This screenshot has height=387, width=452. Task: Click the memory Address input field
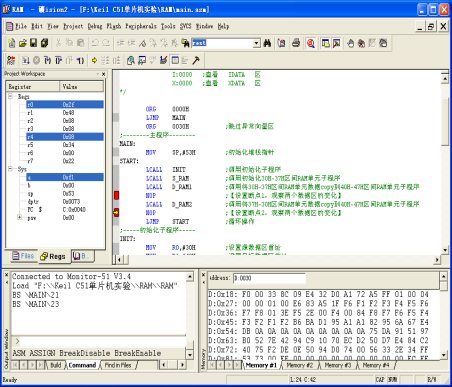pyautogui.click(x=269, y=278)
